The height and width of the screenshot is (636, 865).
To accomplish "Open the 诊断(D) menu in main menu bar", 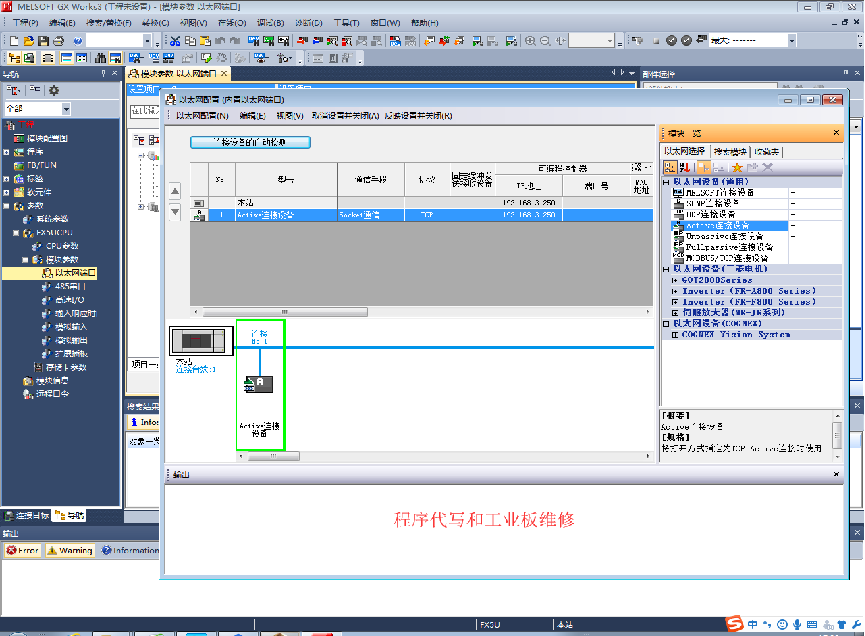I will (x=308, y=23).
